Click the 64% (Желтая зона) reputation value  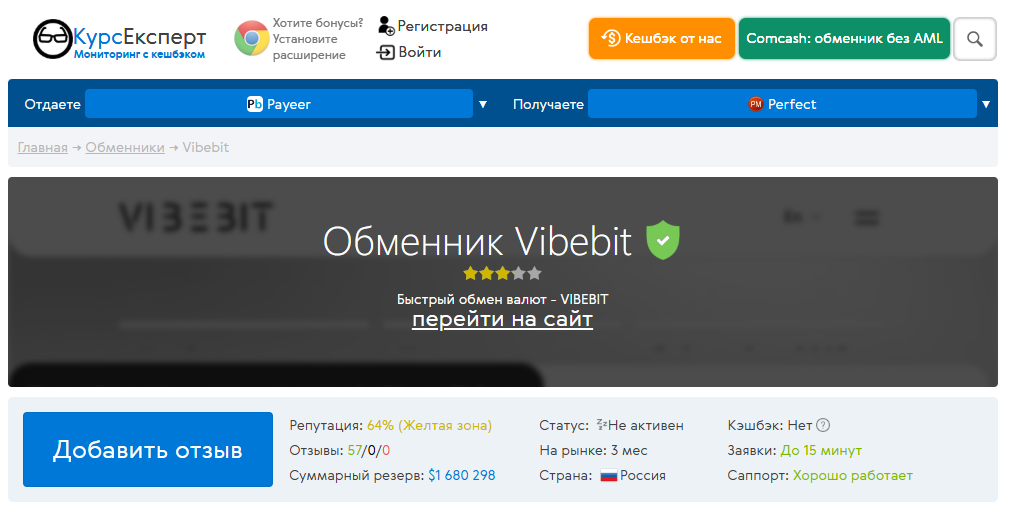pos(429,426)
